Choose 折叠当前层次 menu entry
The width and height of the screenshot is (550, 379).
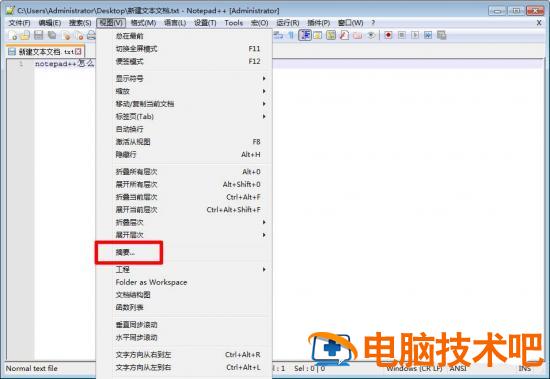[185, 197]
